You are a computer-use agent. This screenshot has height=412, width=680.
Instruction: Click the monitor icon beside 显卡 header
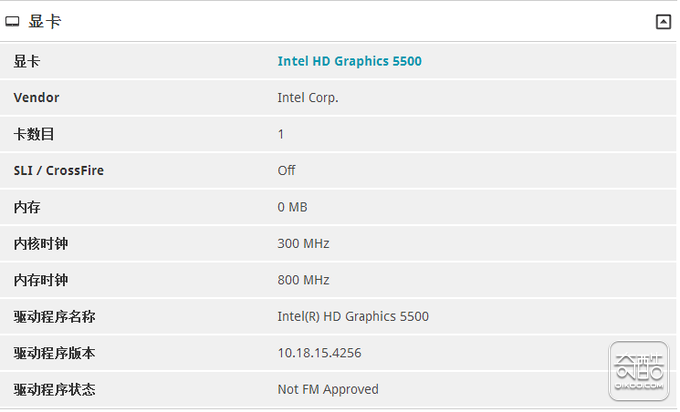click(x=12, y=21)
